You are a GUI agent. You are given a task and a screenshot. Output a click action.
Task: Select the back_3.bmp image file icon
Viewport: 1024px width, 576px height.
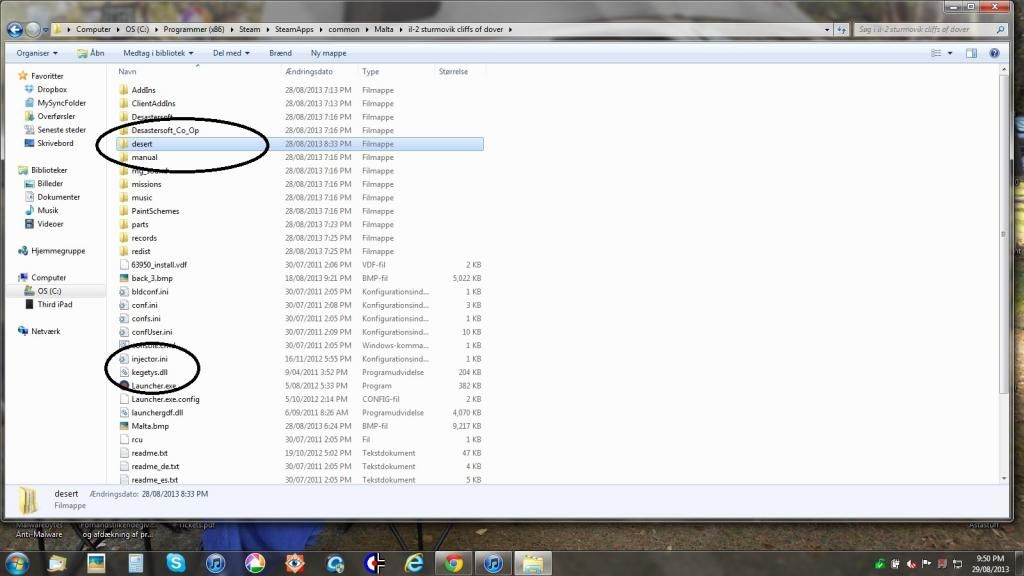coord(124,278)
